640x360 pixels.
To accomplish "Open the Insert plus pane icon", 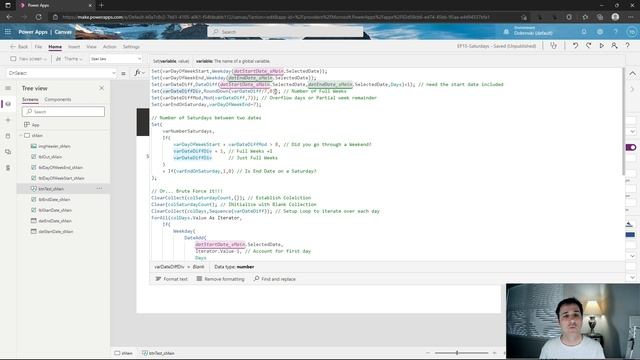I will [x=8, y=120].
